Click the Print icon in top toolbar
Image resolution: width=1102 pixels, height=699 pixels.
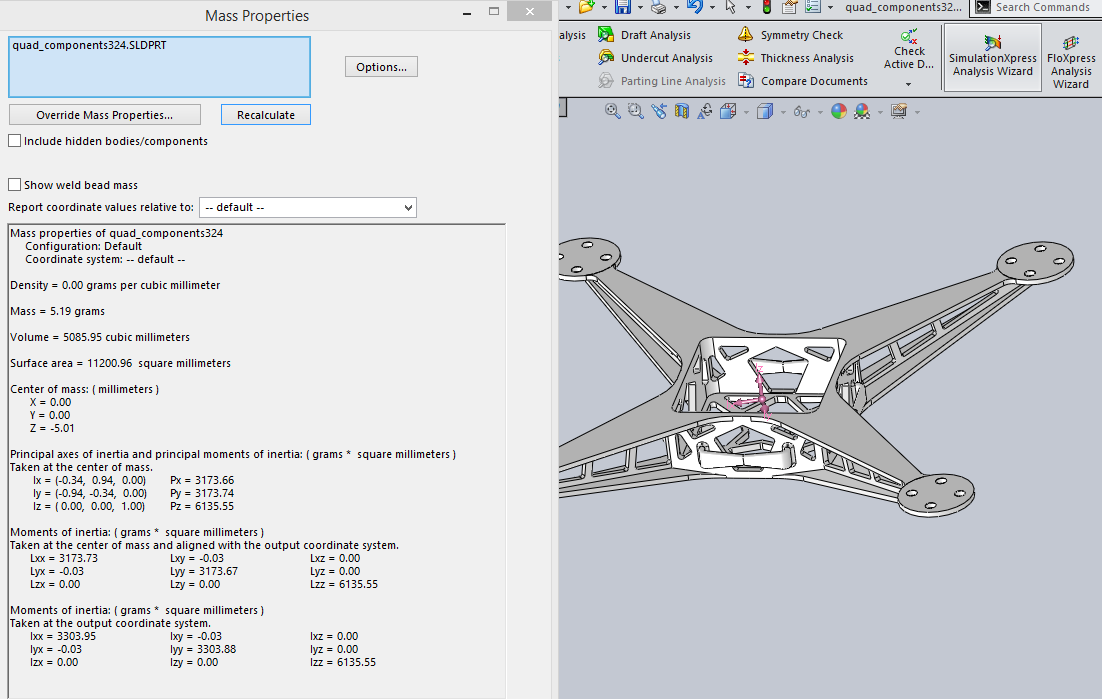point(659,7)
